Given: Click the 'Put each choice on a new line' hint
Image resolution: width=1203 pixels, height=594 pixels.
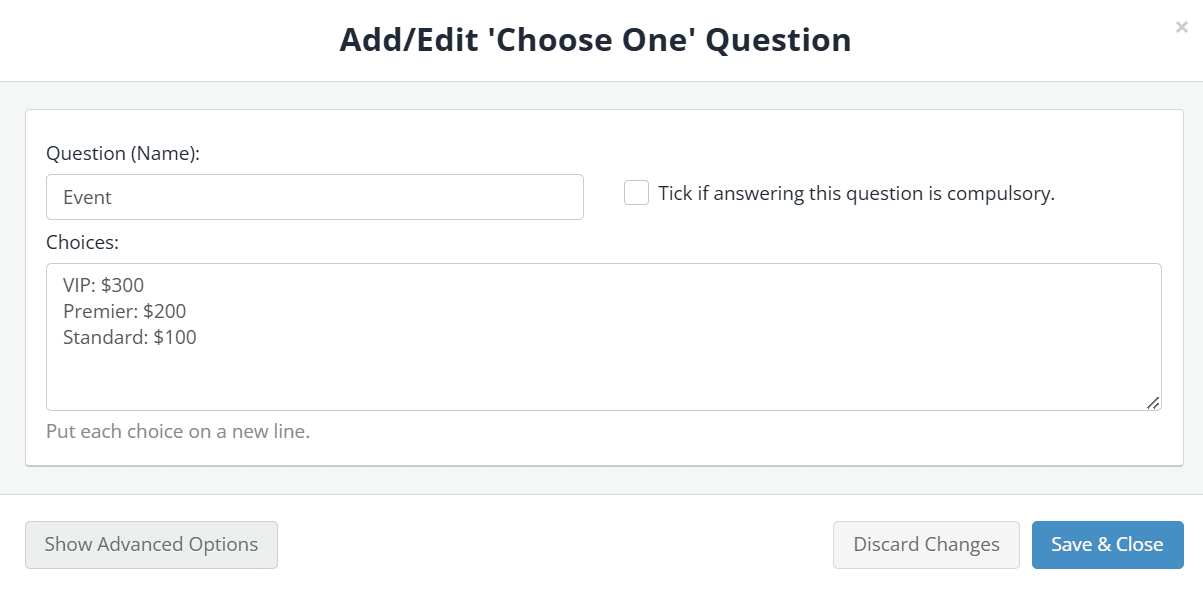Looking at the screenshot, I should pos(178,432).
